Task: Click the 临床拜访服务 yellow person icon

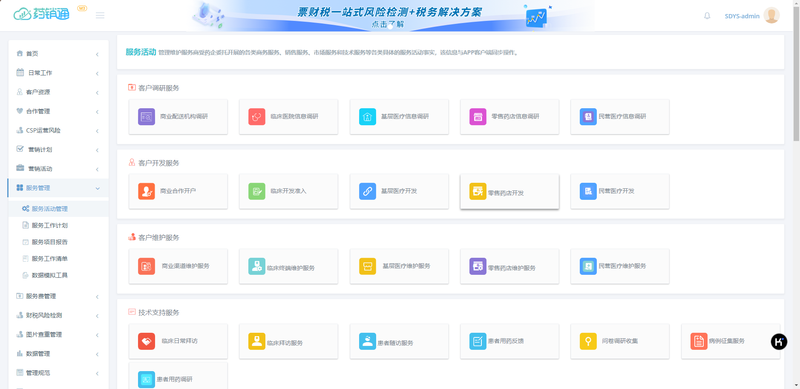Action: [x=257, y=341]
